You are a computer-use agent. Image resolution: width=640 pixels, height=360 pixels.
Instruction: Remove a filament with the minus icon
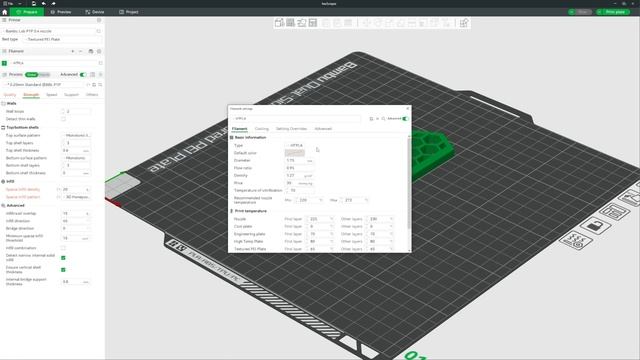pyautogui.click(x=80, y=51)
